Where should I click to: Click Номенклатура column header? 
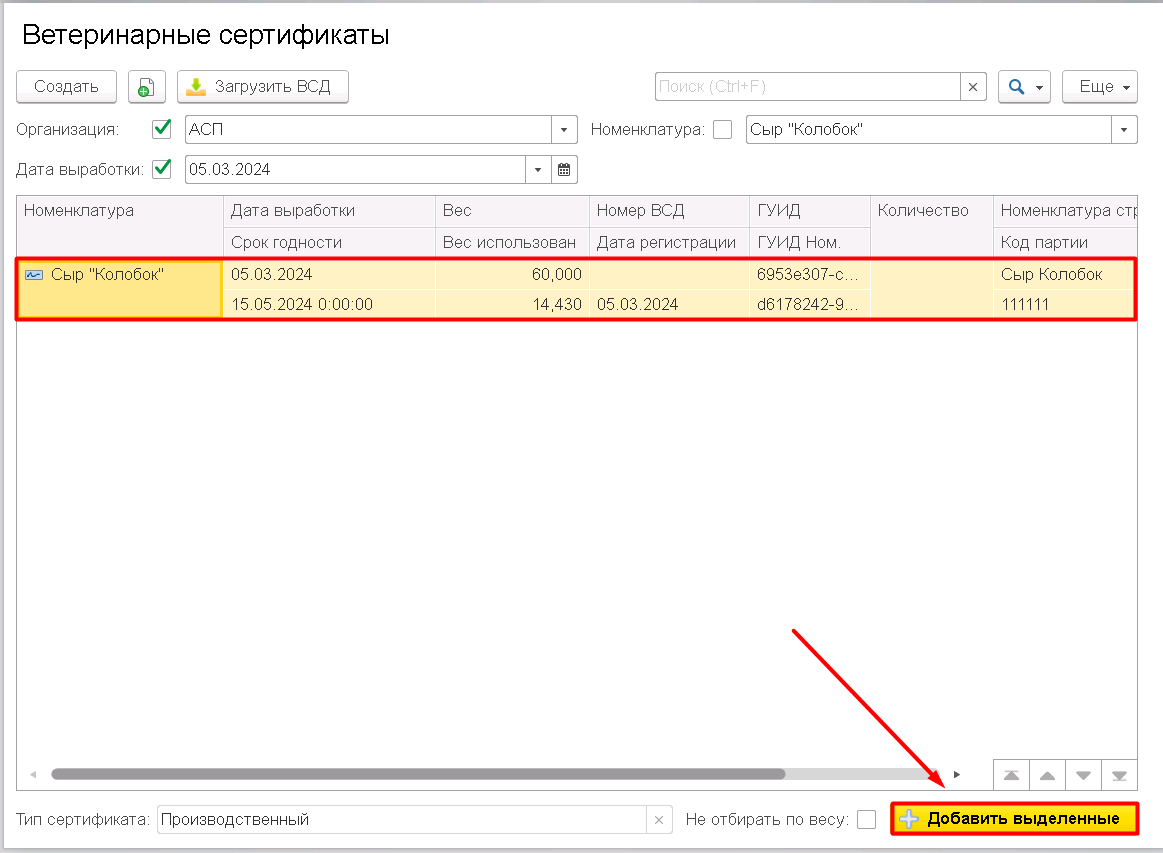tap(119, 226)
